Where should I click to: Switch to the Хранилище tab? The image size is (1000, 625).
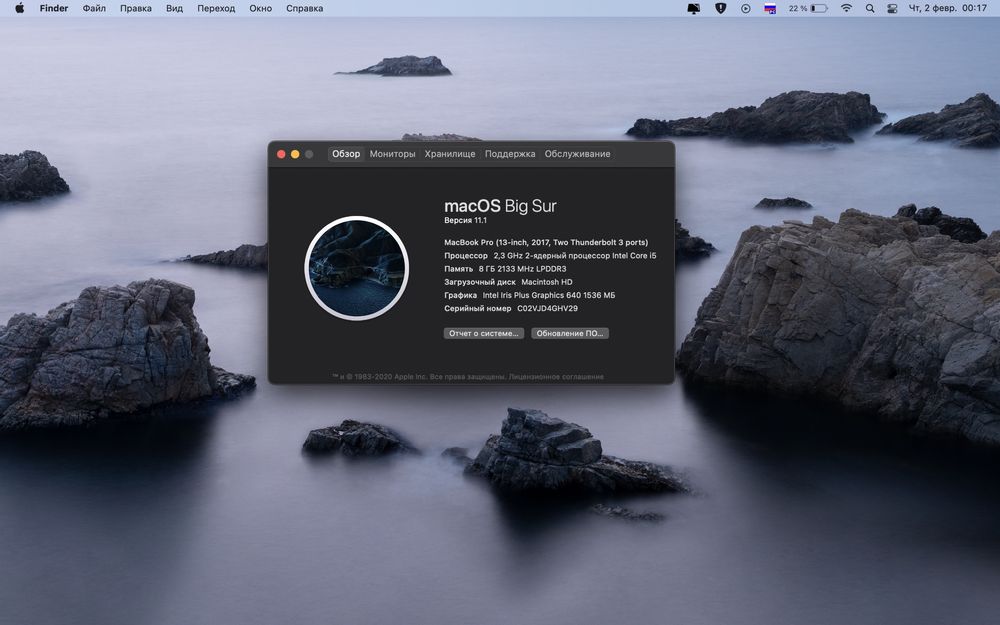449,154
